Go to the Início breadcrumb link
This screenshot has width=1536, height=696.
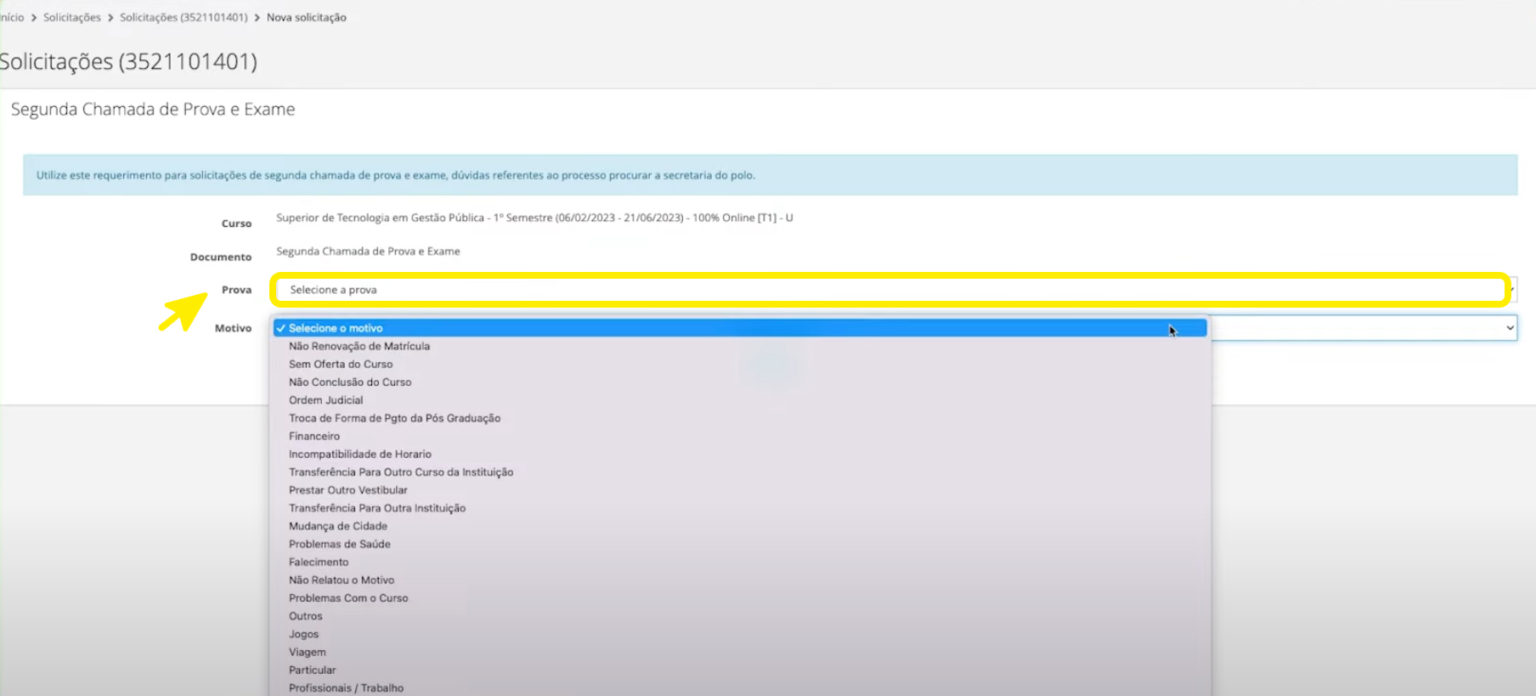(x=12, y=17)
